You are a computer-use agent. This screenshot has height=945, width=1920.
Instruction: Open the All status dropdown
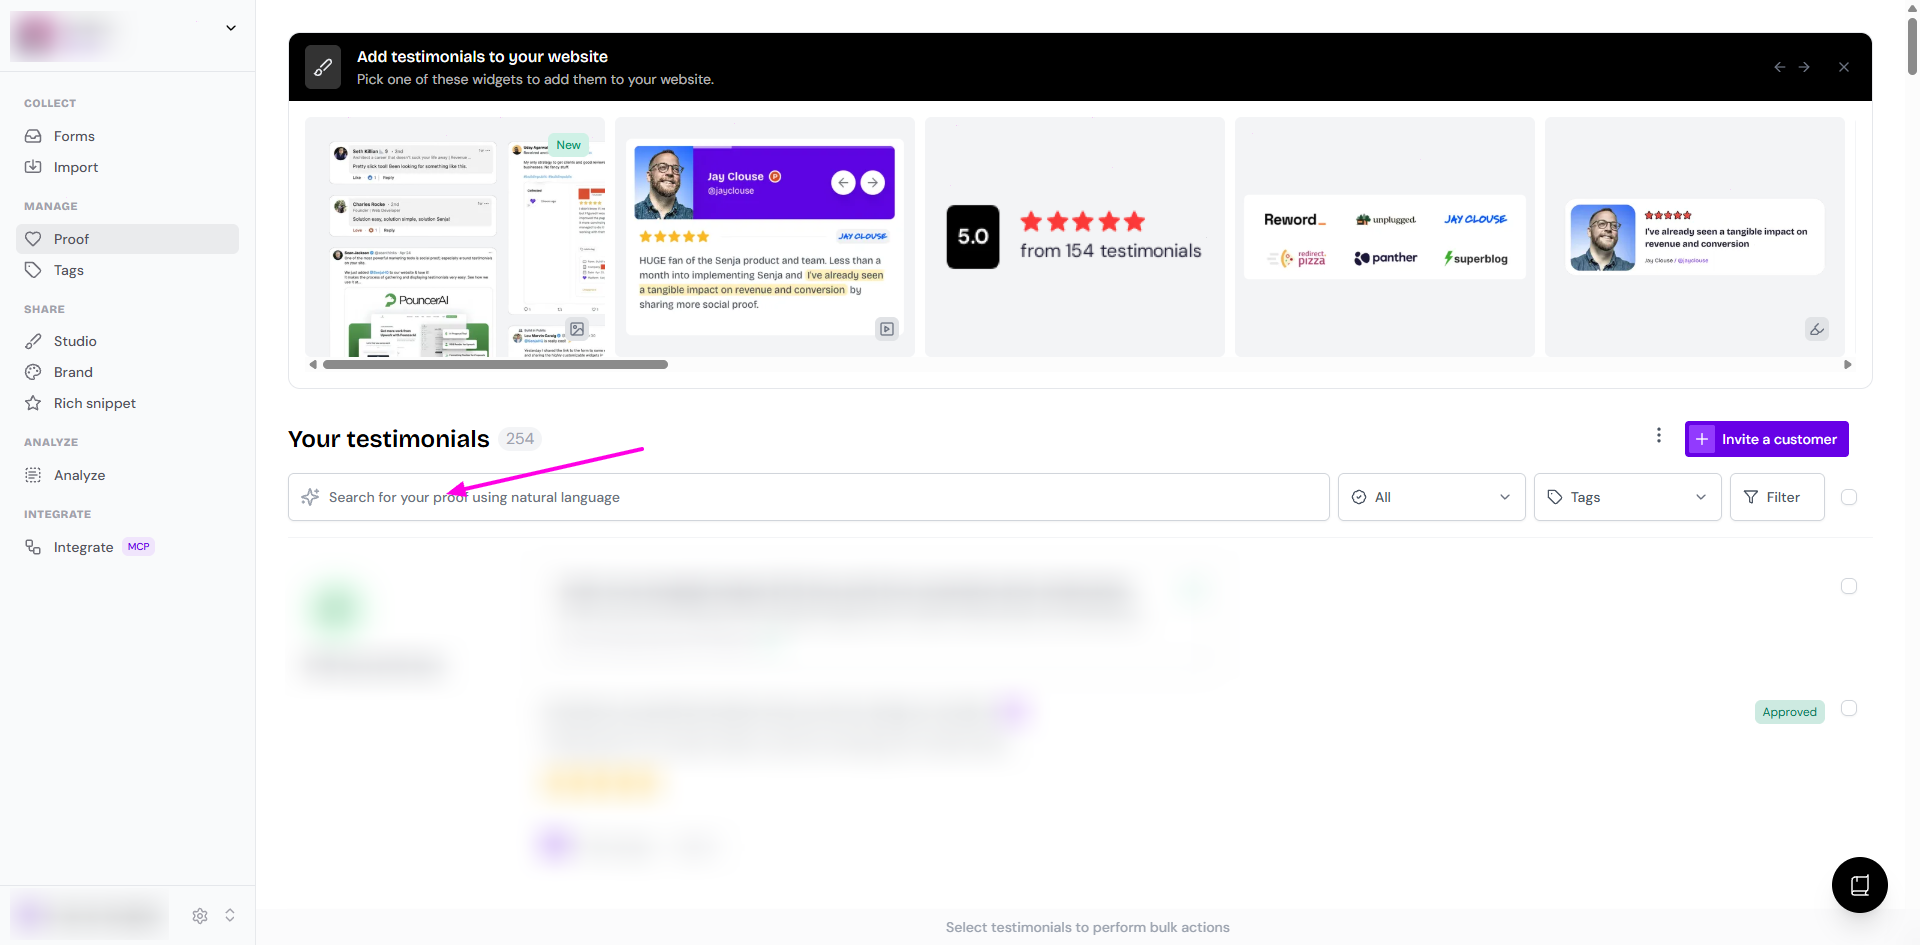pyautogui.click(x=1431, y=497)
